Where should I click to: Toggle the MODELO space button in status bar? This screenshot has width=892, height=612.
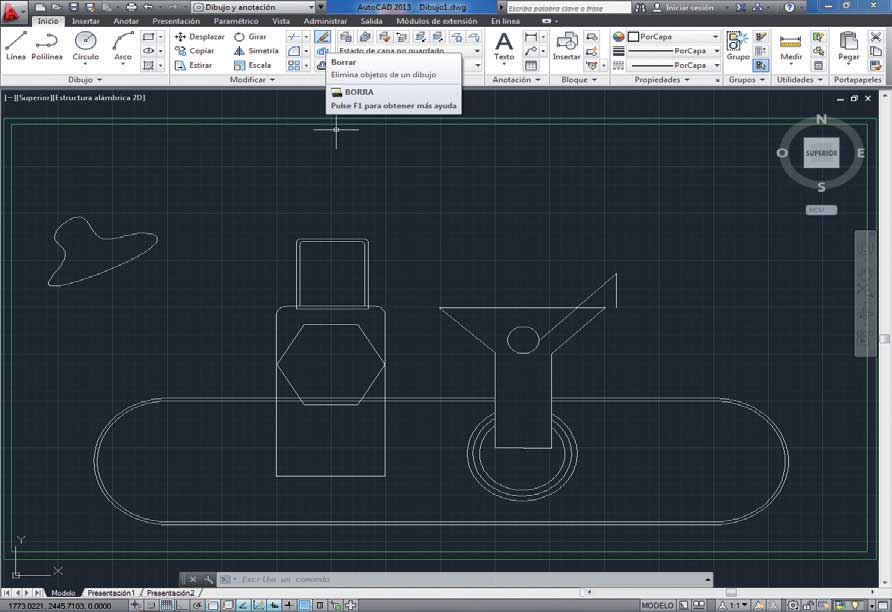click(x=657, y=605)
